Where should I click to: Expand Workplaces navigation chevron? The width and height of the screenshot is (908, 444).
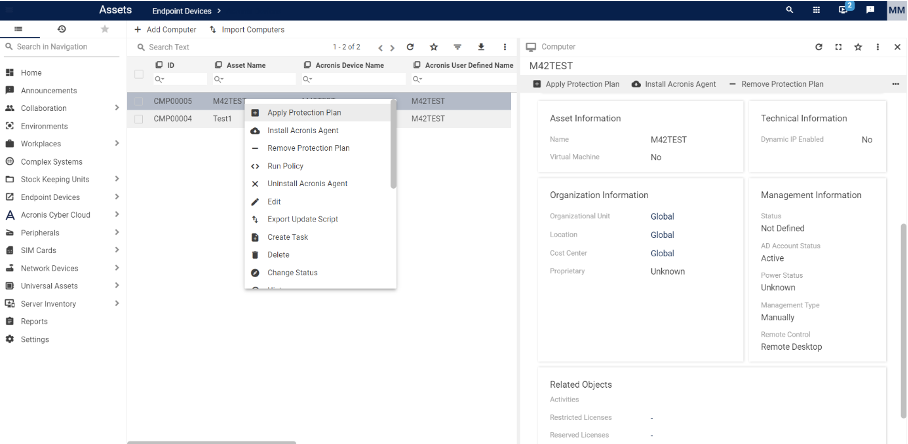tap(116, 143)
